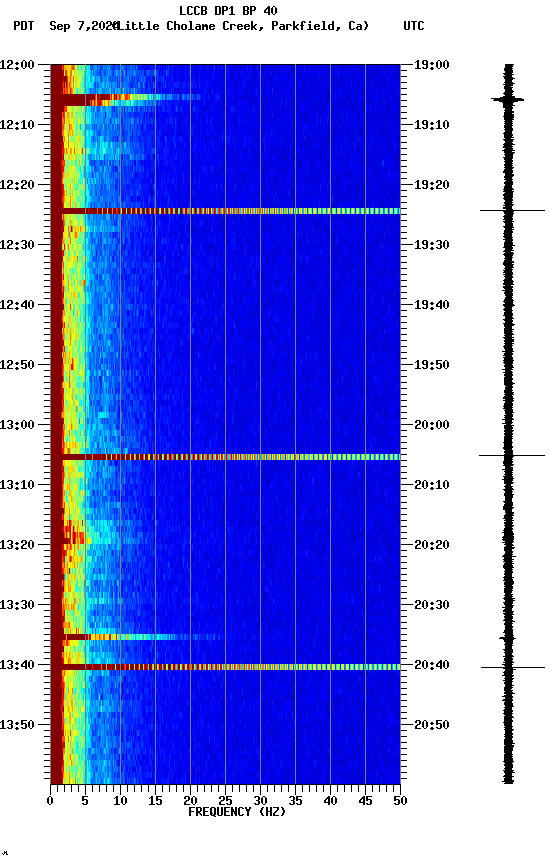Click the 12:20 PDT time label
552x864 pixels.
[17, 185]
